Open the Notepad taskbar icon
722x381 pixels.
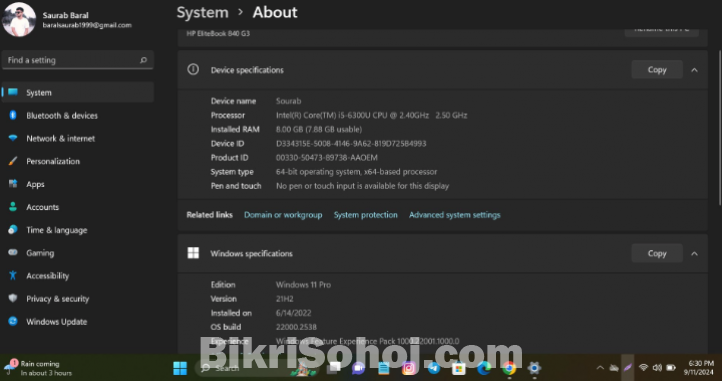[384, 368]
